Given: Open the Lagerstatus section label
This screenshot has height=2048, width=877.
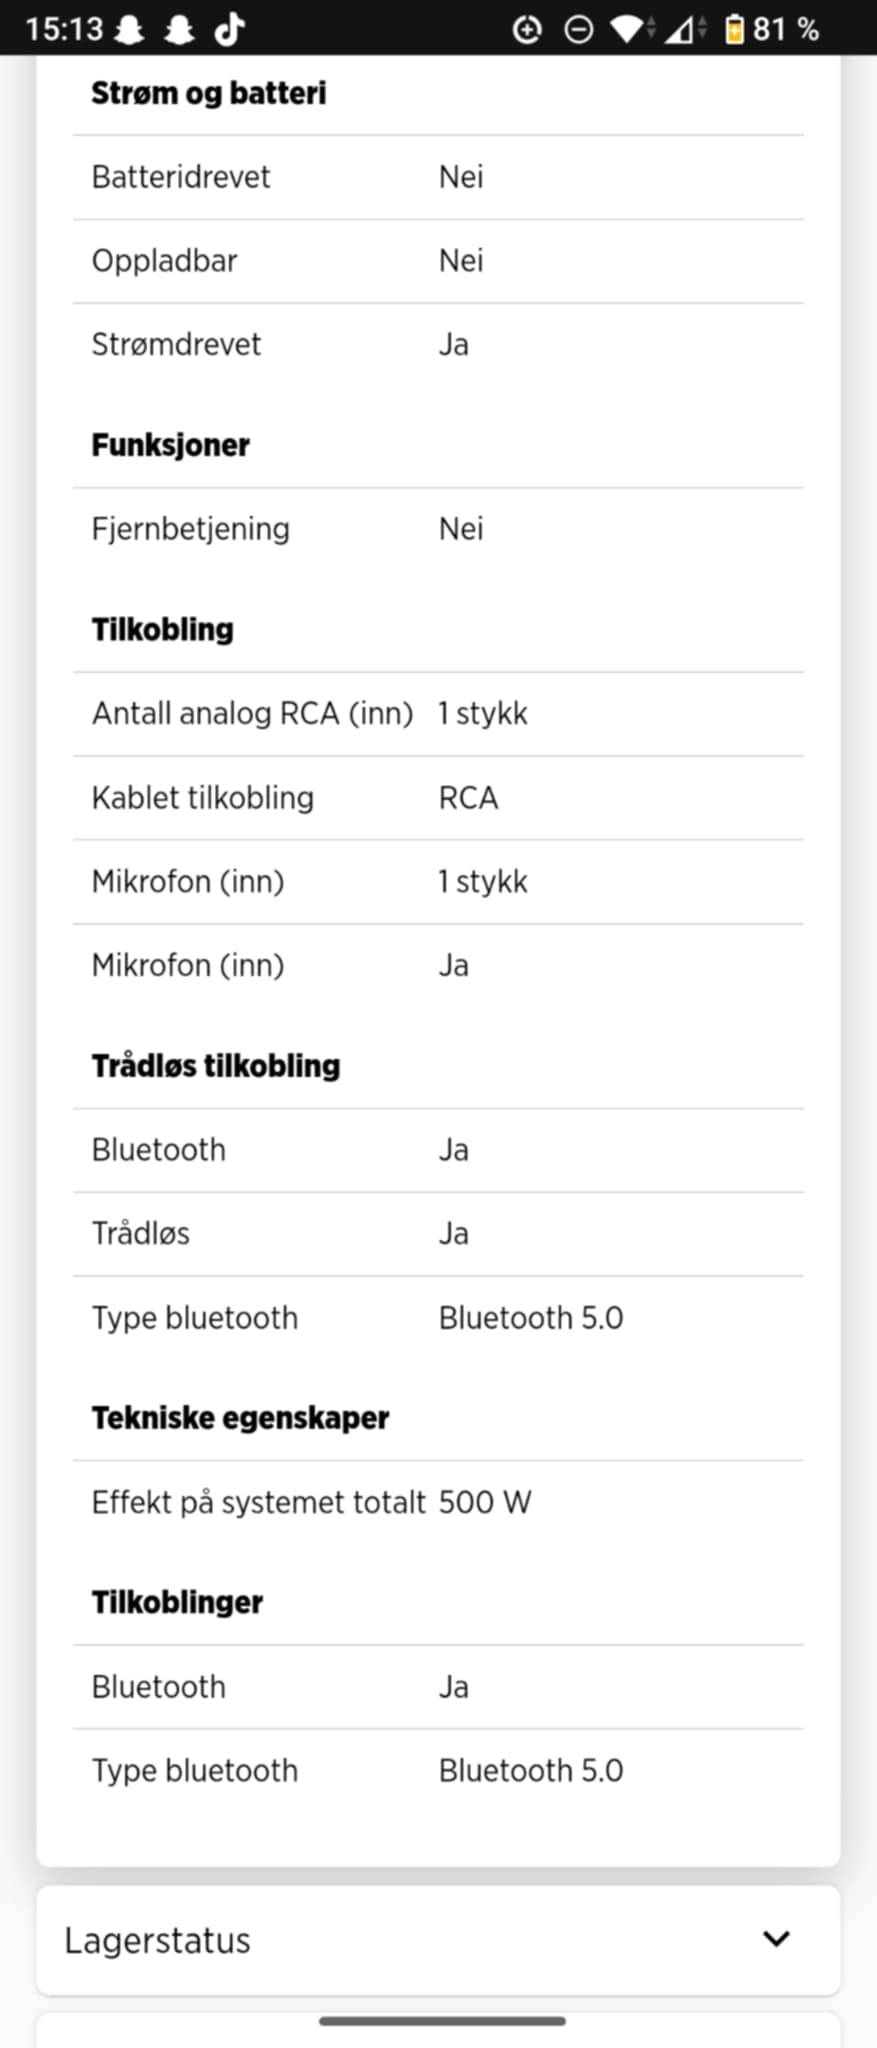Looking at the screenshot, I should point(157,1940).
